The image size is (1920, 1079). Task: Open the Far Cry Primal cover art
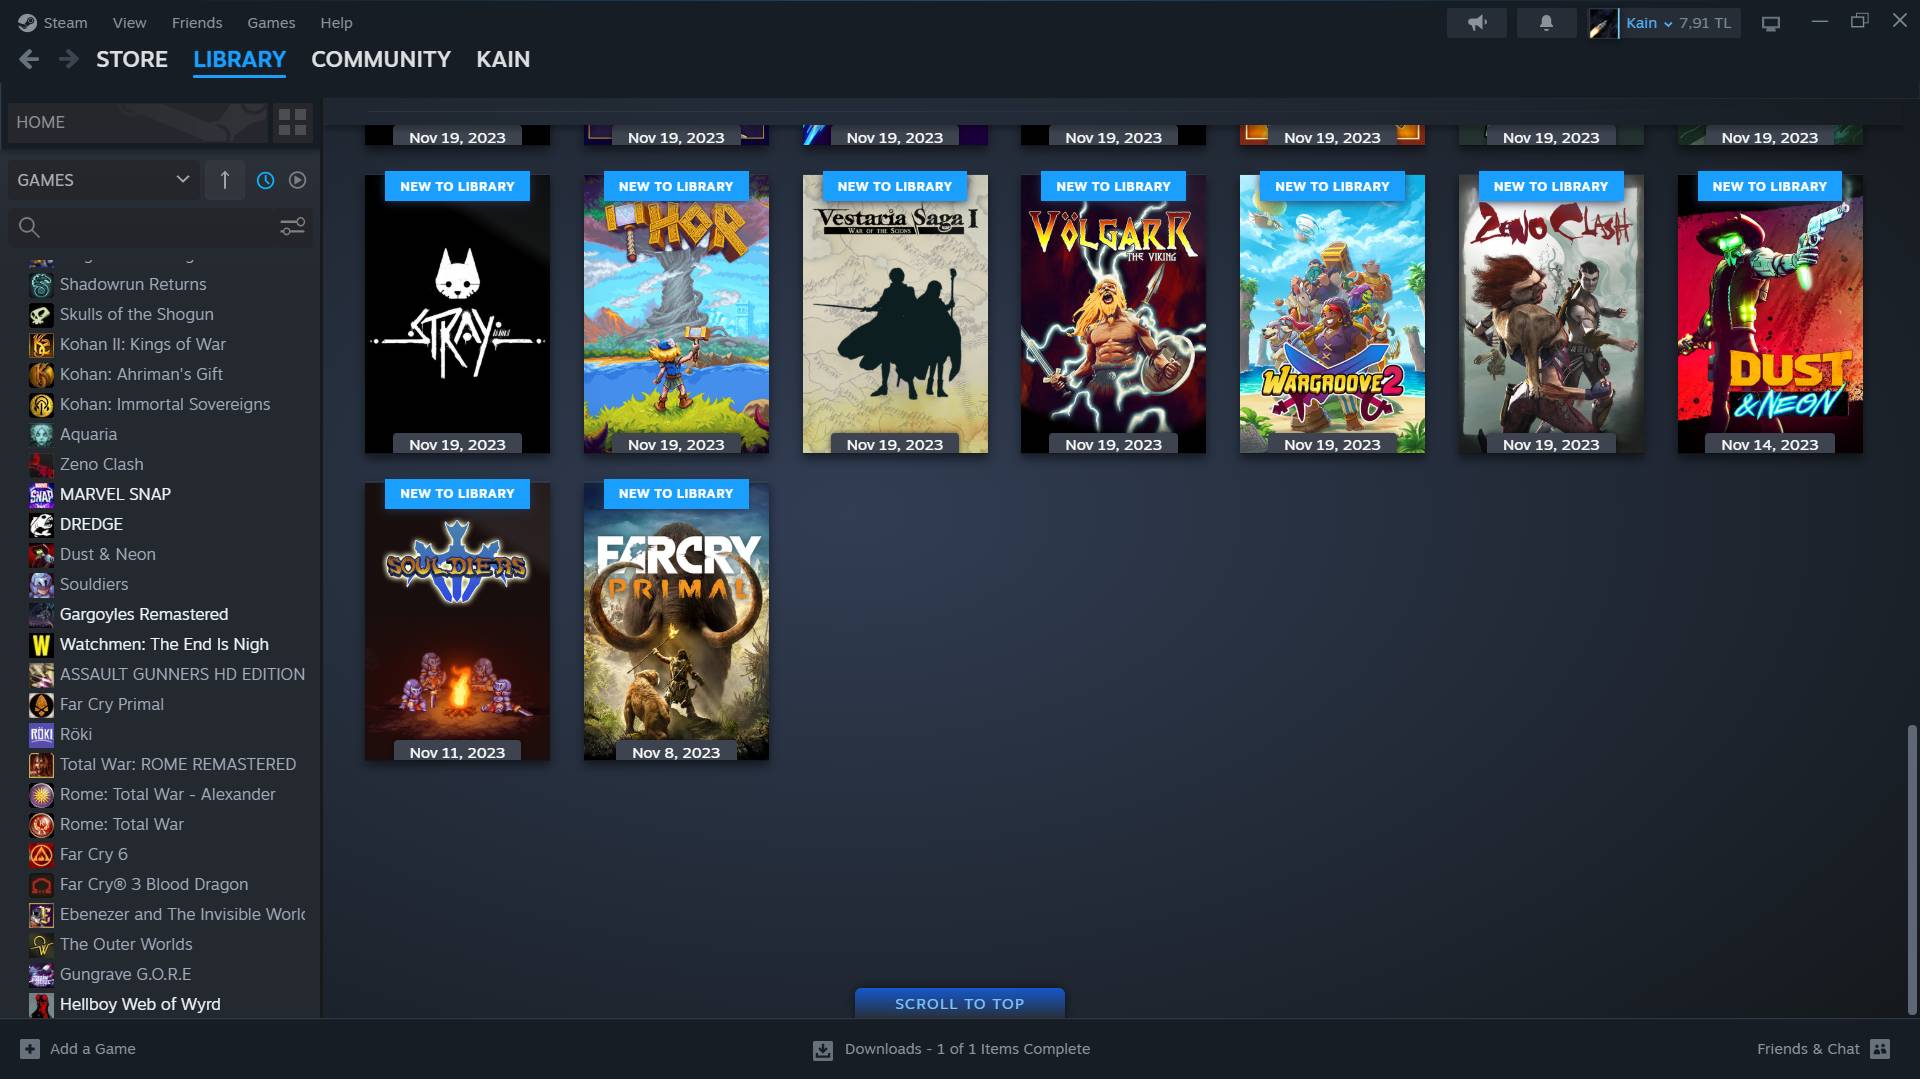pos(676,621)
